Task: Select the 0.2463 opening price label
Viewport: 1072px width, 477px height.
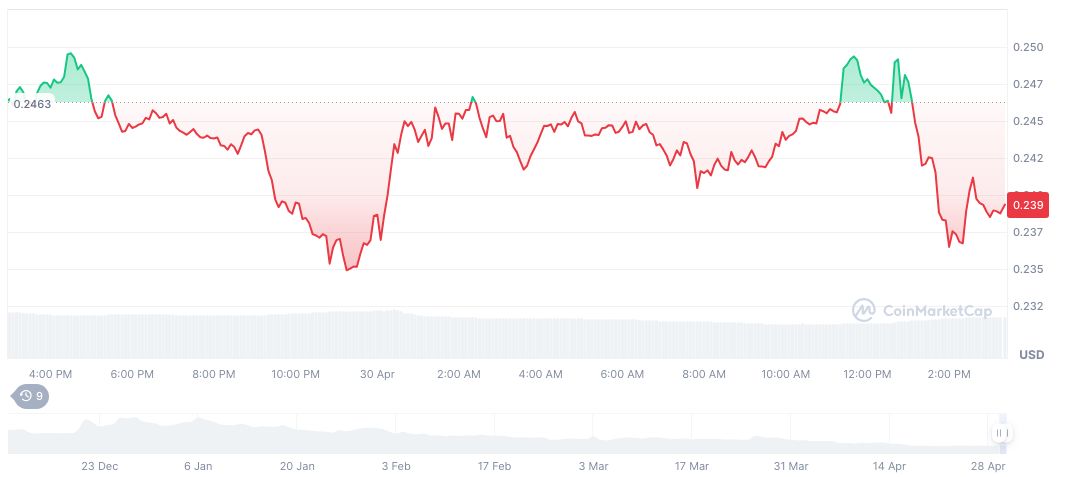Action: tap(32, 105)
